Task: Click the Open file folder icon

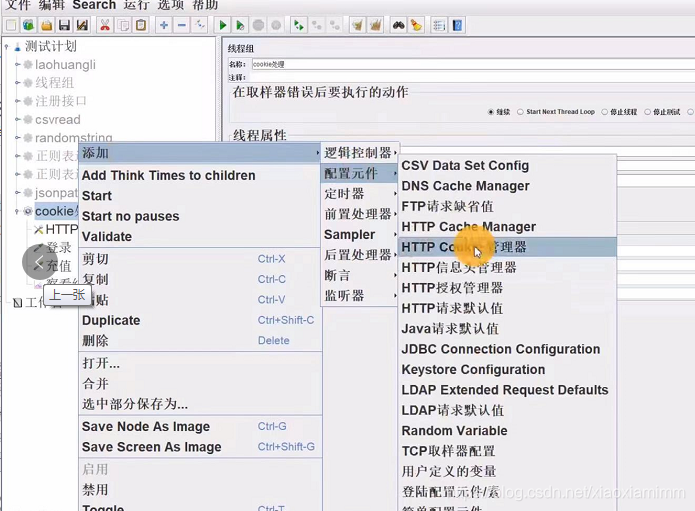Action: [x=47, y=25]
